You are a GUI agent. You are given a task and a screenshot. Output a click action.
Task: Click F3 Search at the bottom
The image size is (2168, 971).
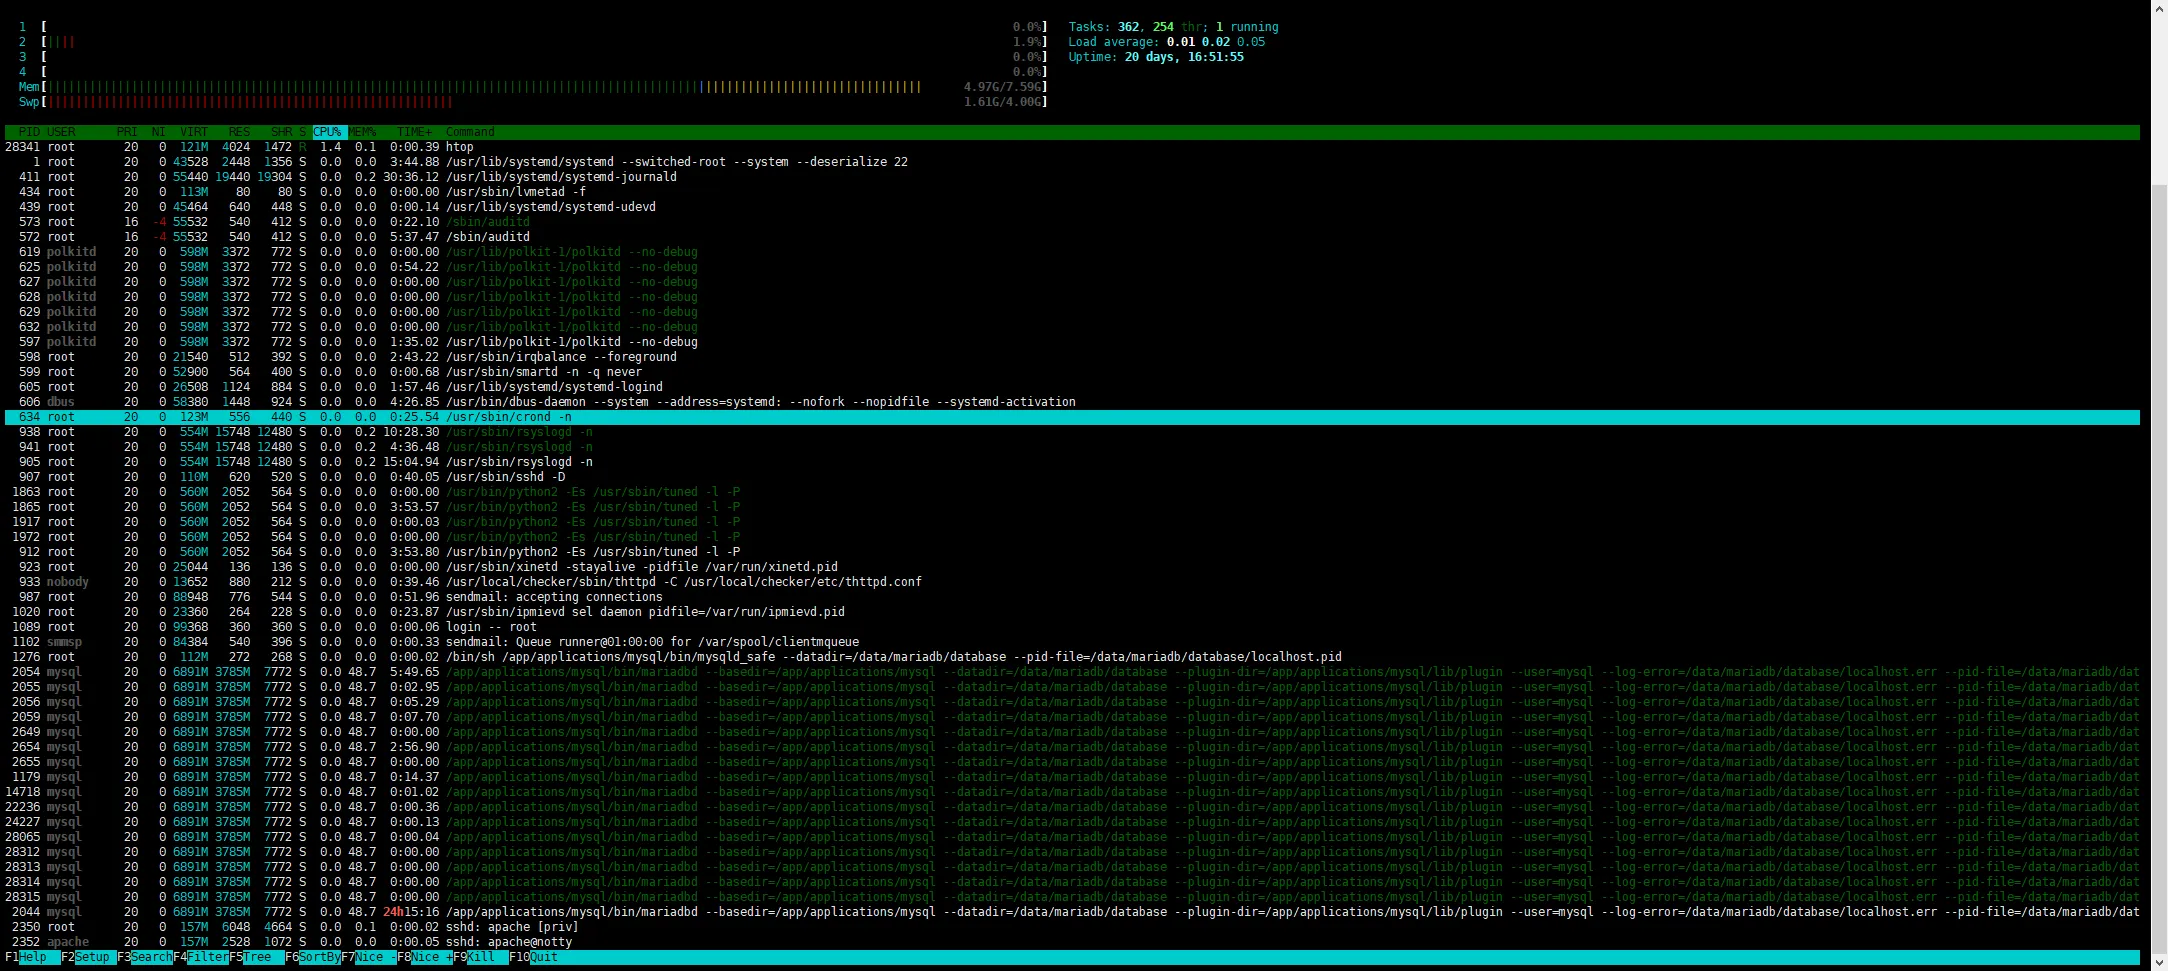pos(150,957)
